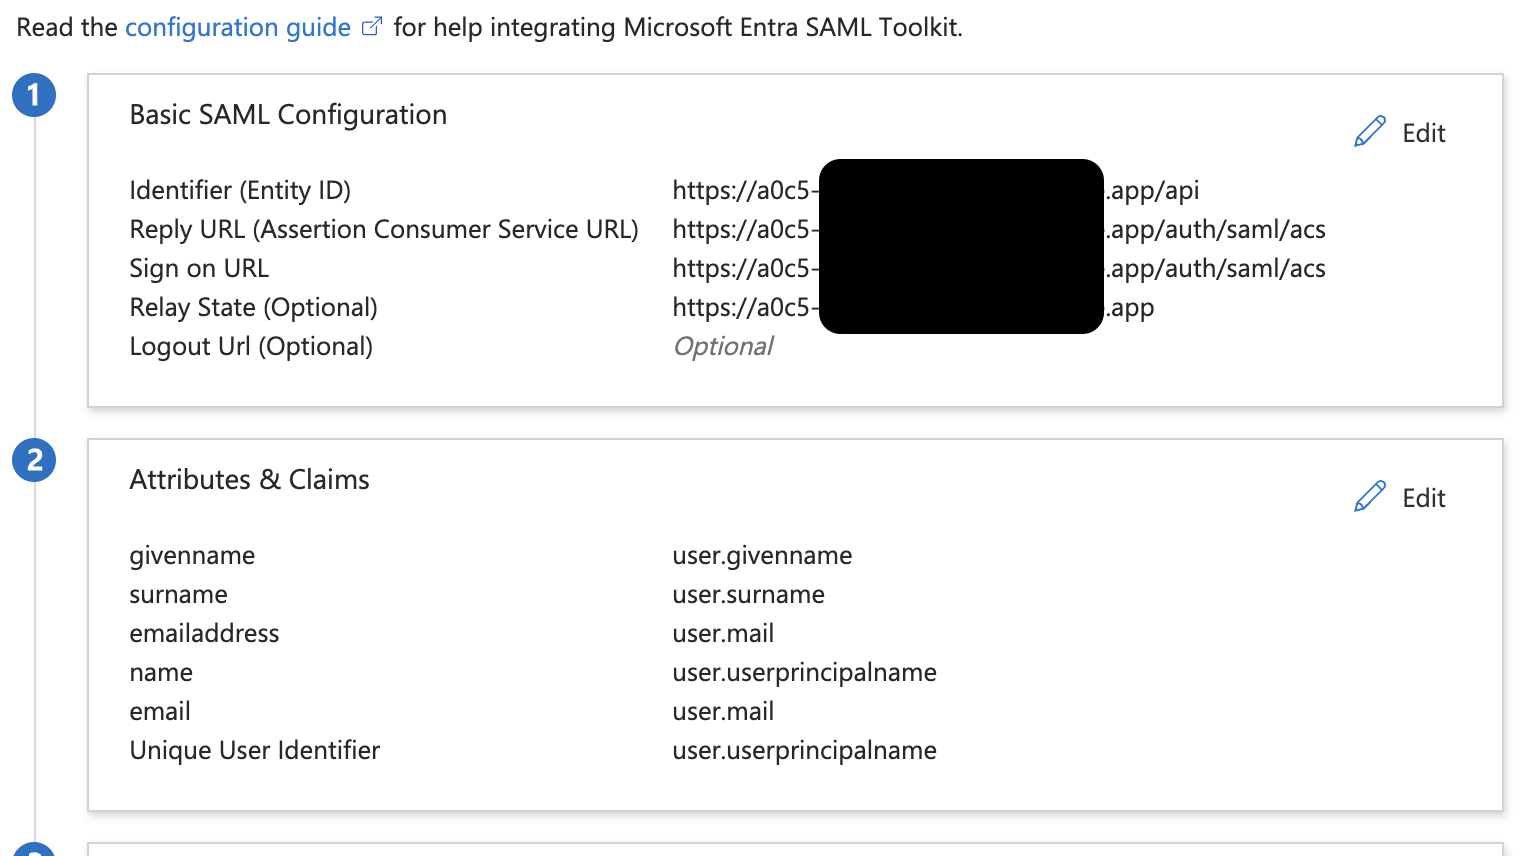Click Edit in the Basic SAML Configuration section
The image size is (1536, 856).
point(1423,132)
